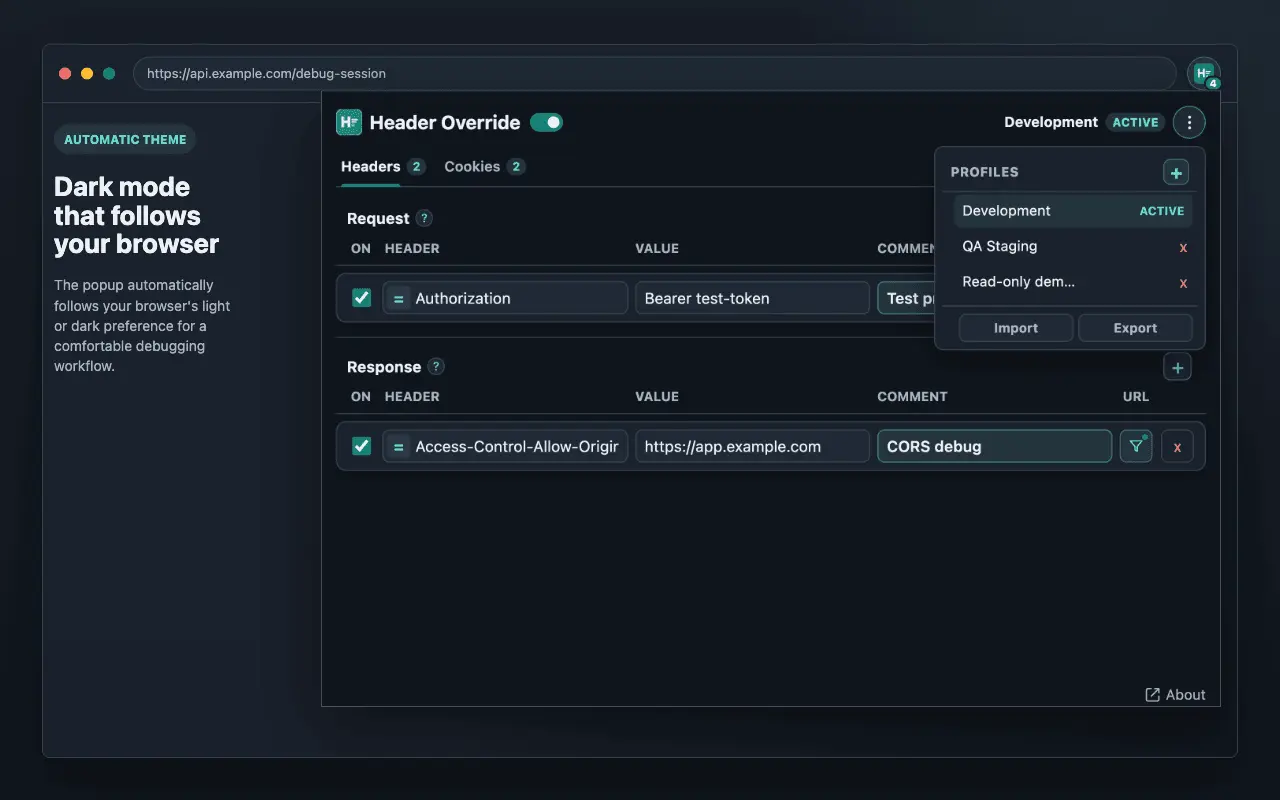Open the operation selector for Access-Control-Allow-Origin
The width and height of the screenshot is (1280, 800).
tap(398, 446)
